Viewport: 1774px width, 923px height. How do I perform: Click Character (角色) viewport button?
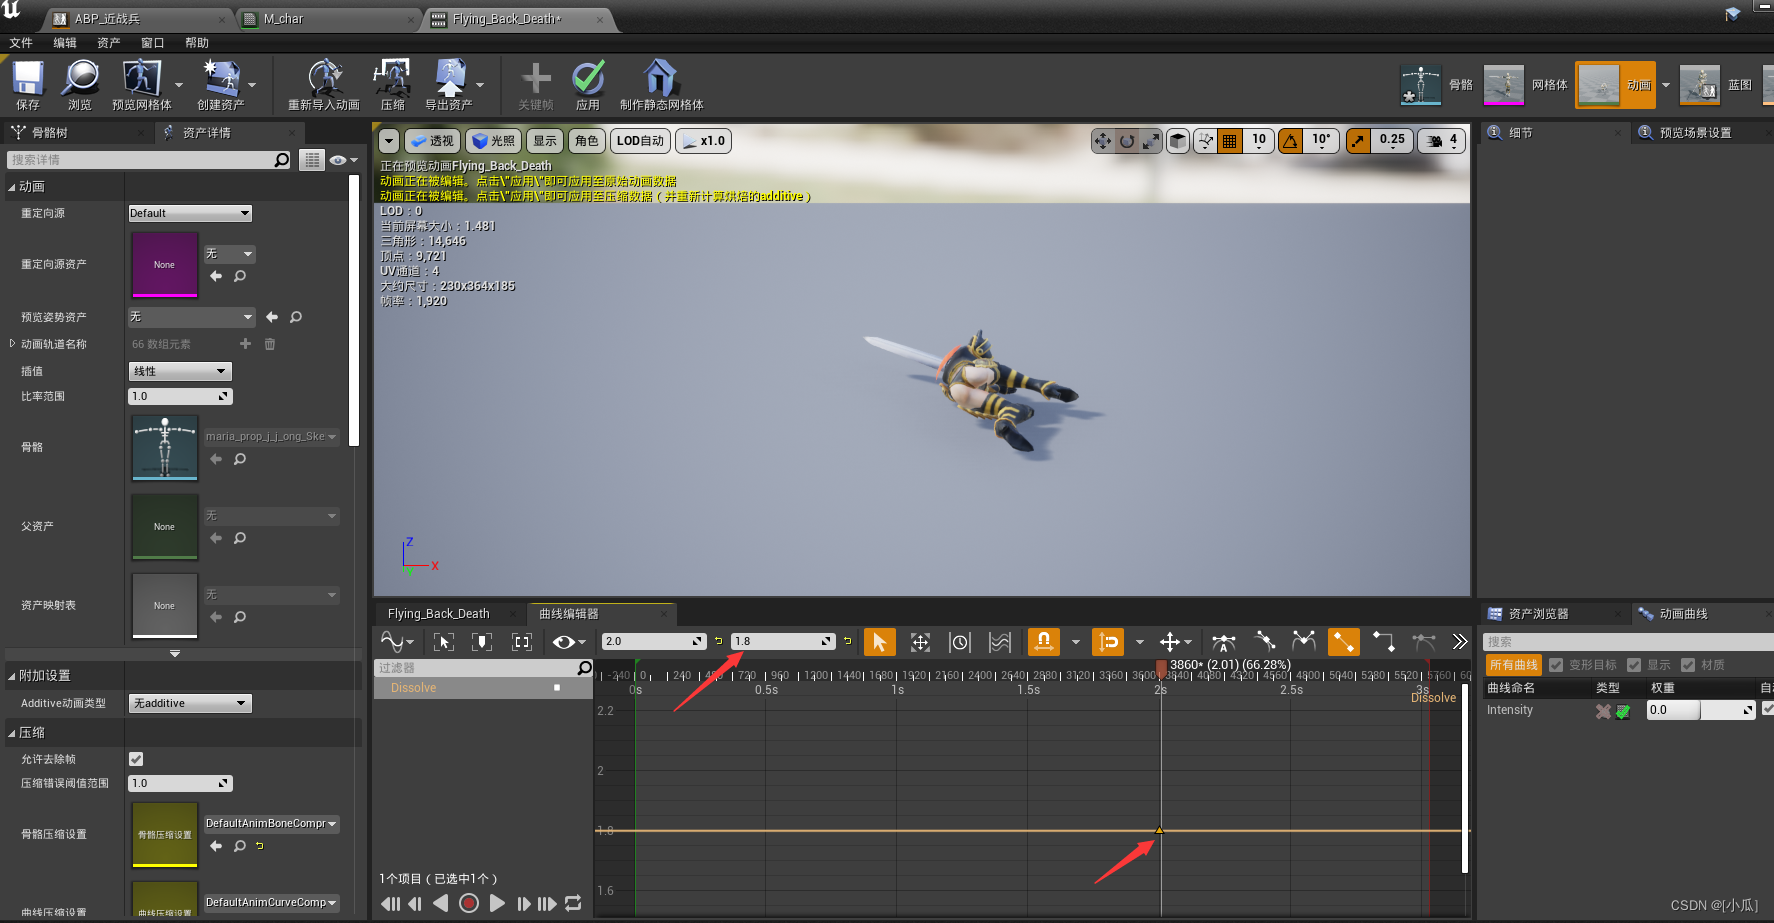click(x=587, y=141)
